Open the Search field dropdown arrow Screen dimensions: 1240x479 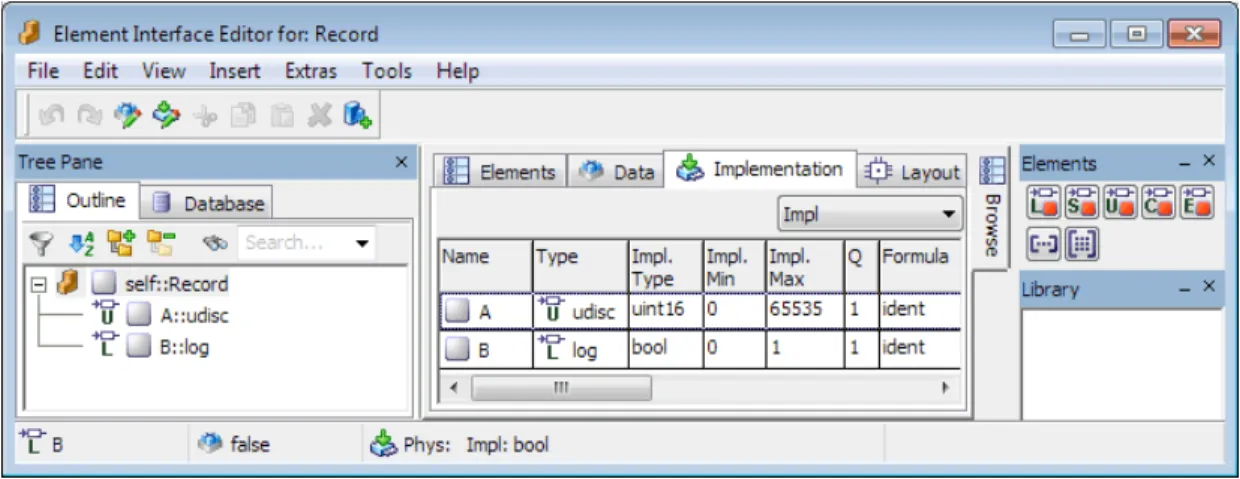pos(361,243)
